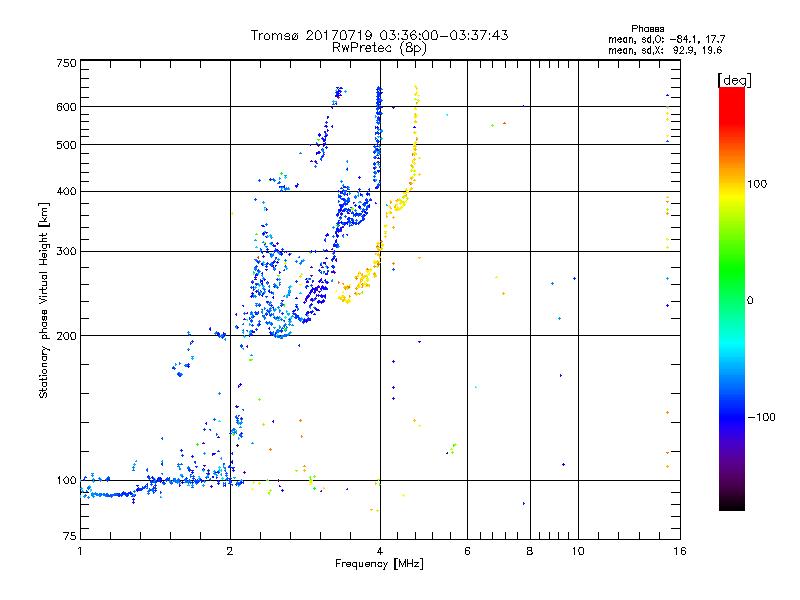Click the colorbar tick label '100'

click(757, 184)
